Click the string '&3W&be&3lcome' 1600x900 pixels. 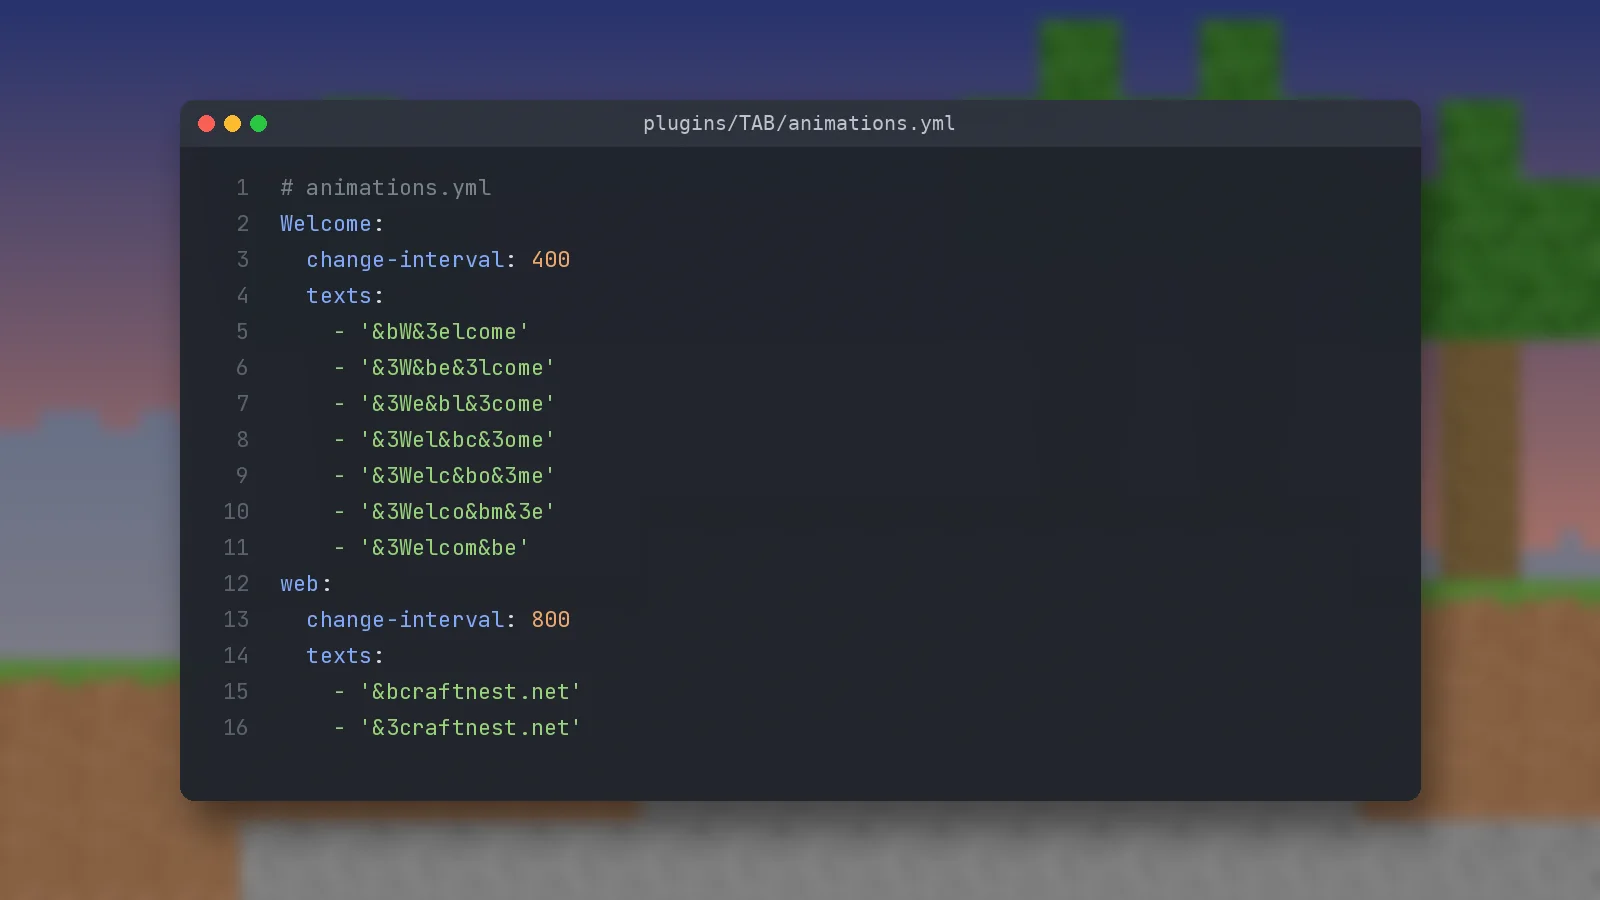point(458,368)
